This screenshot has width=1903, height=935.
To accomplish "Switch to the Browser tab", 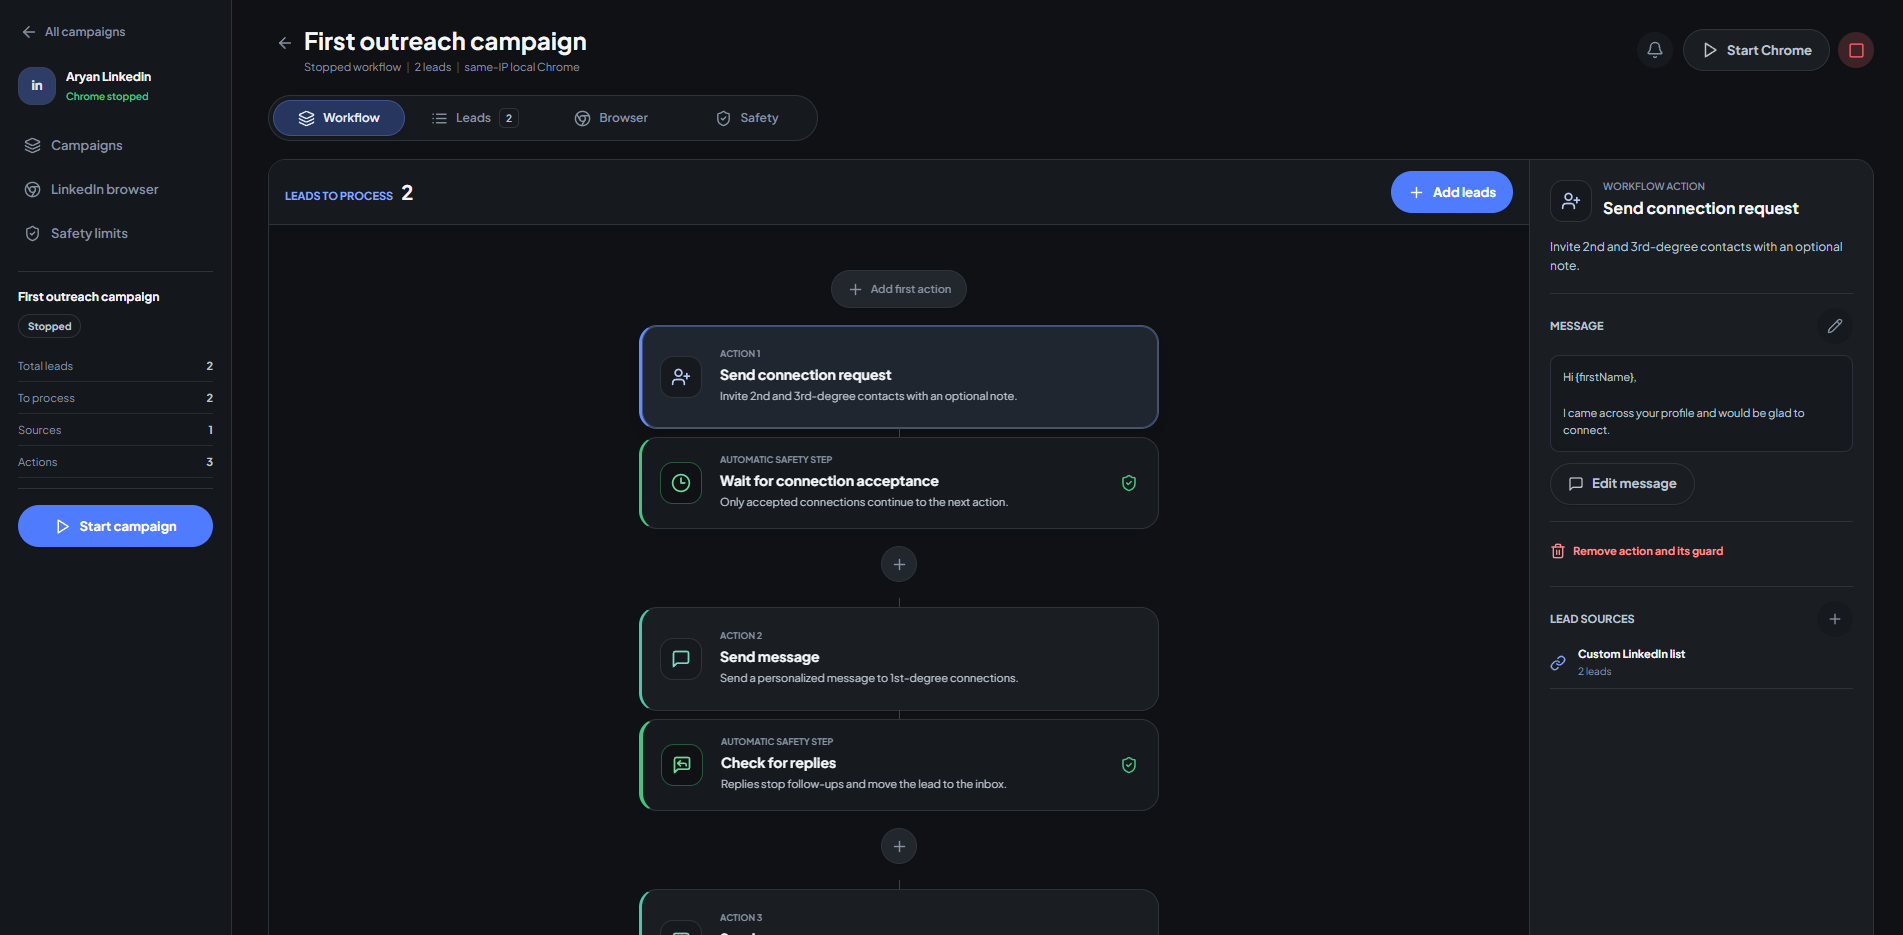I will [x=611, y=118].
